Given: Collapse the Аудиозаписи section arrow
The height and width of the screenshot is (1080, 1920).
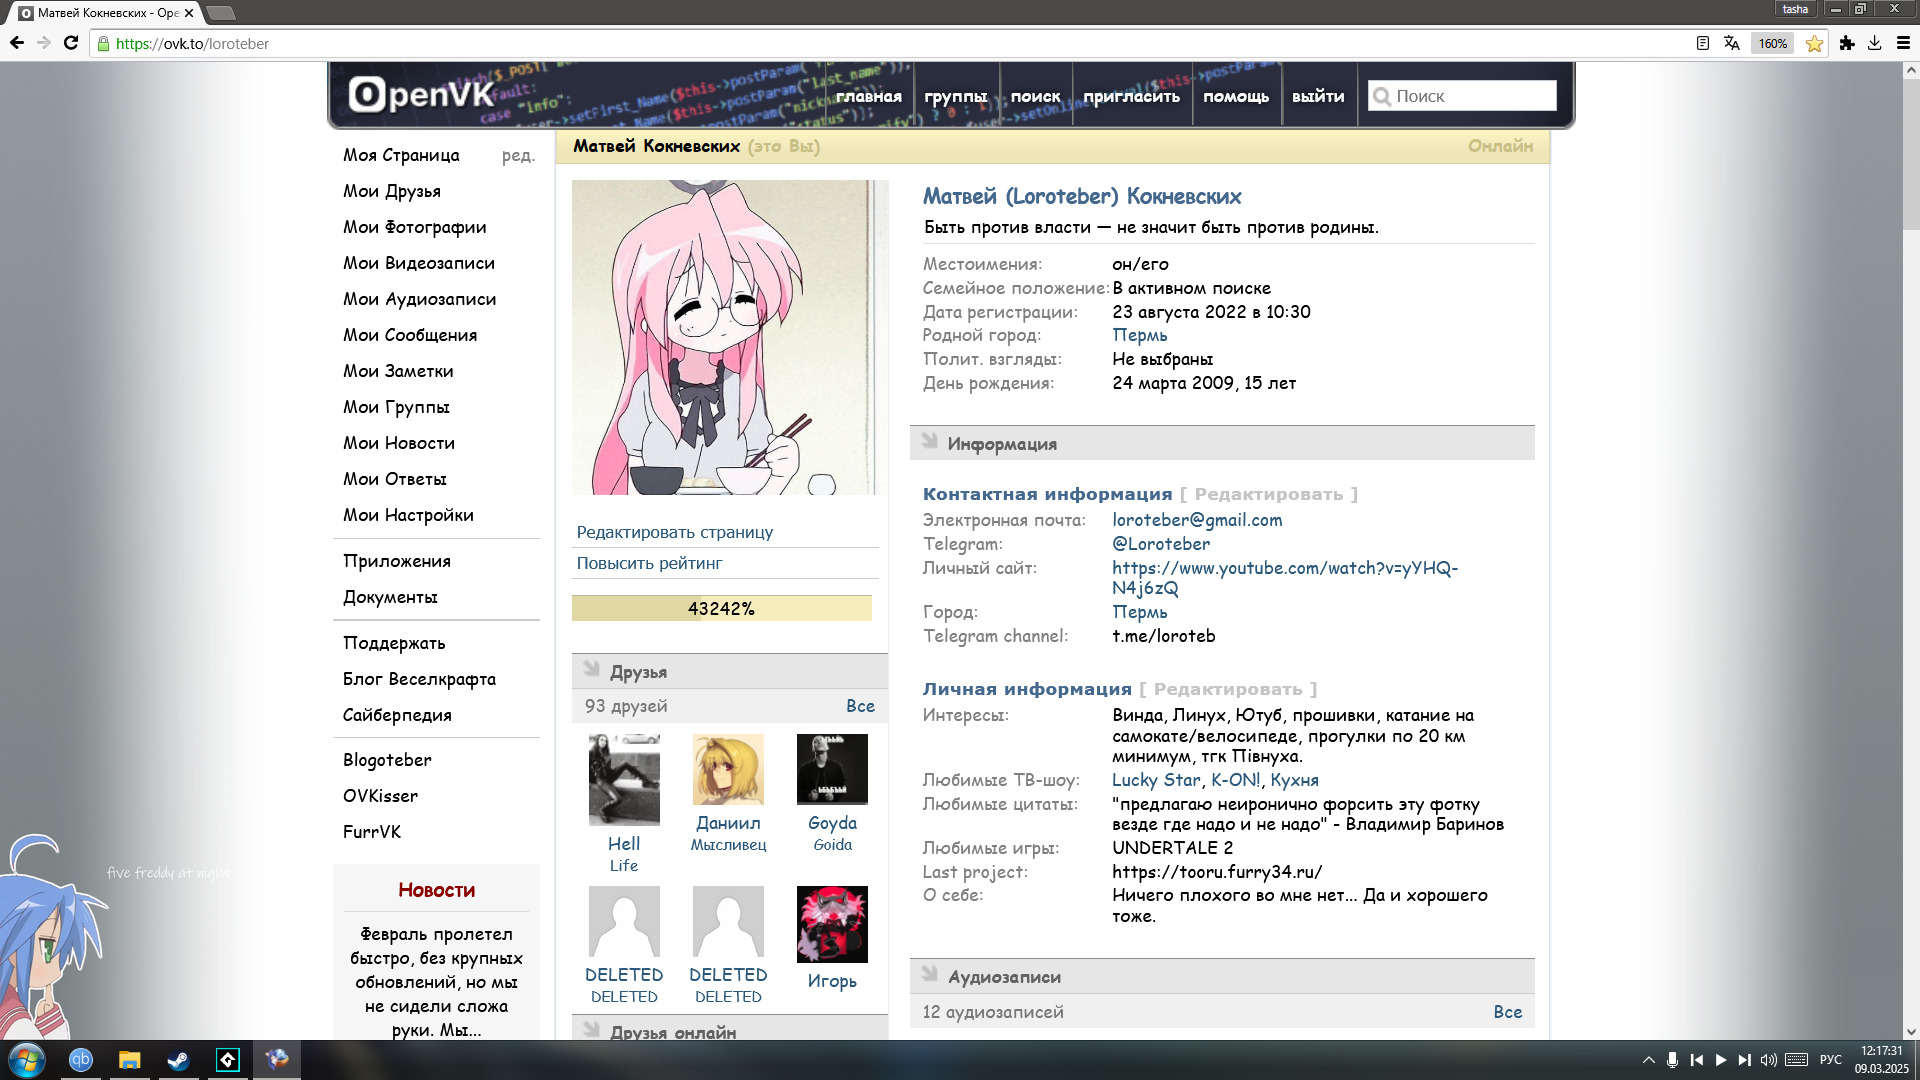Looking at the screenshot, I should [929, 974].
